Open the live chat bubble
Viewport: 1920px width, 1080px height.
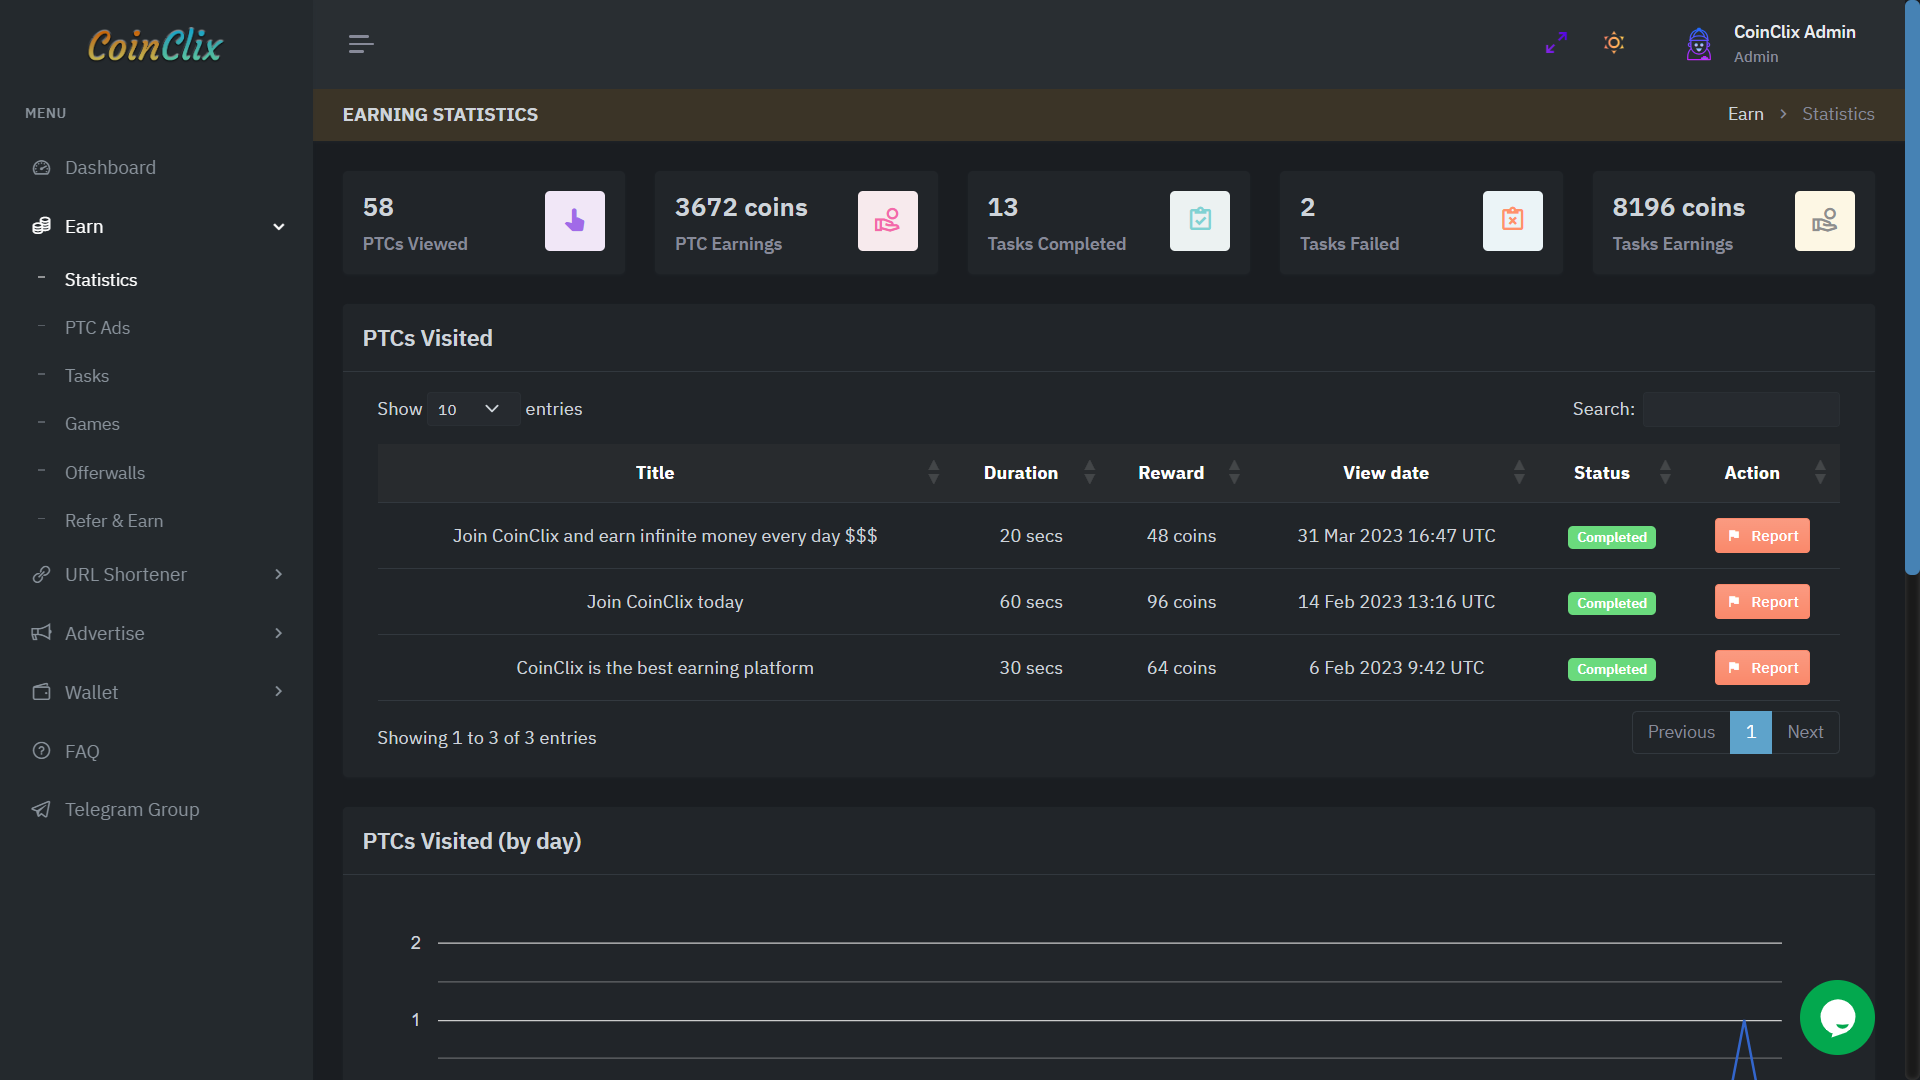tap(1837, 1017)
